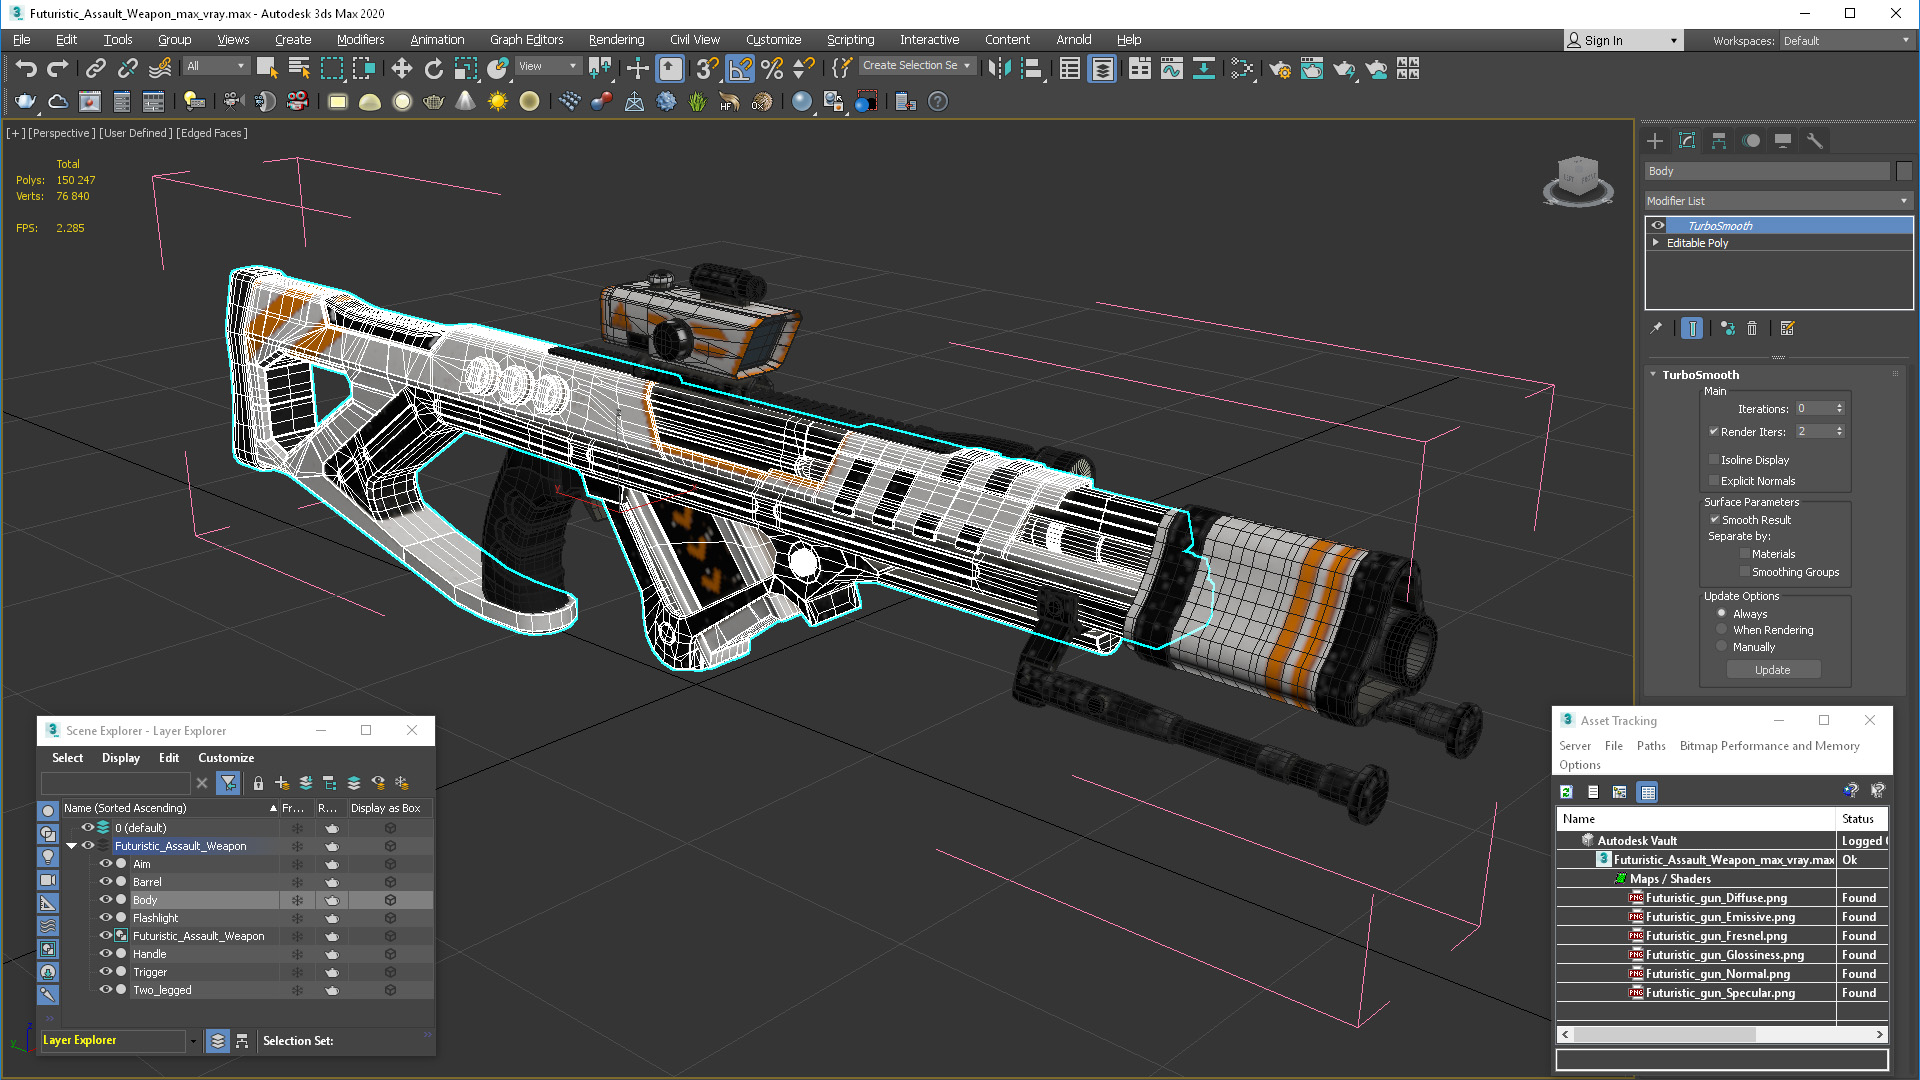
Task: Toggle Render Iters checkbox
Action: (1714, 432)
